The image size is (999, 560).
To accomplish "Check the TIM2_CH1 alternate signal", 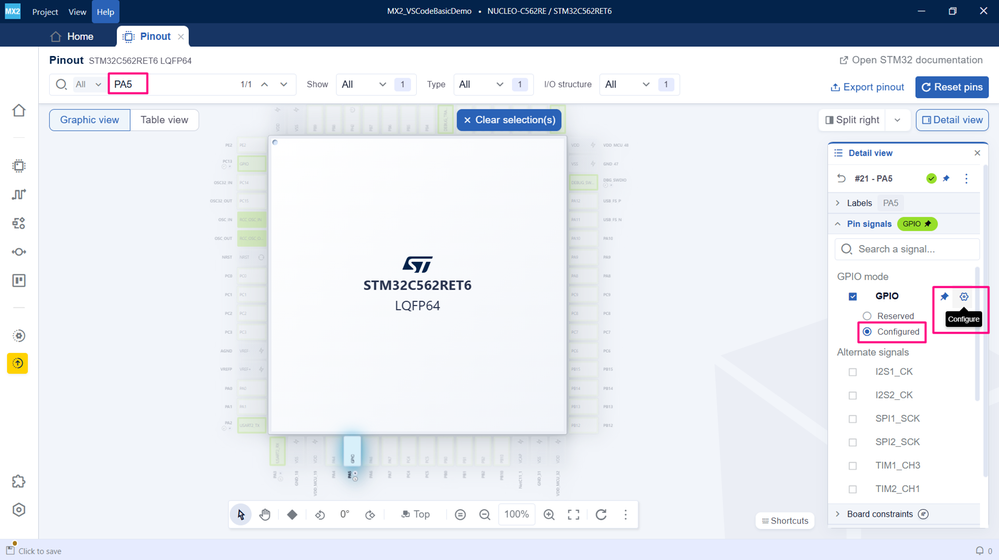I will click(853, 489).
